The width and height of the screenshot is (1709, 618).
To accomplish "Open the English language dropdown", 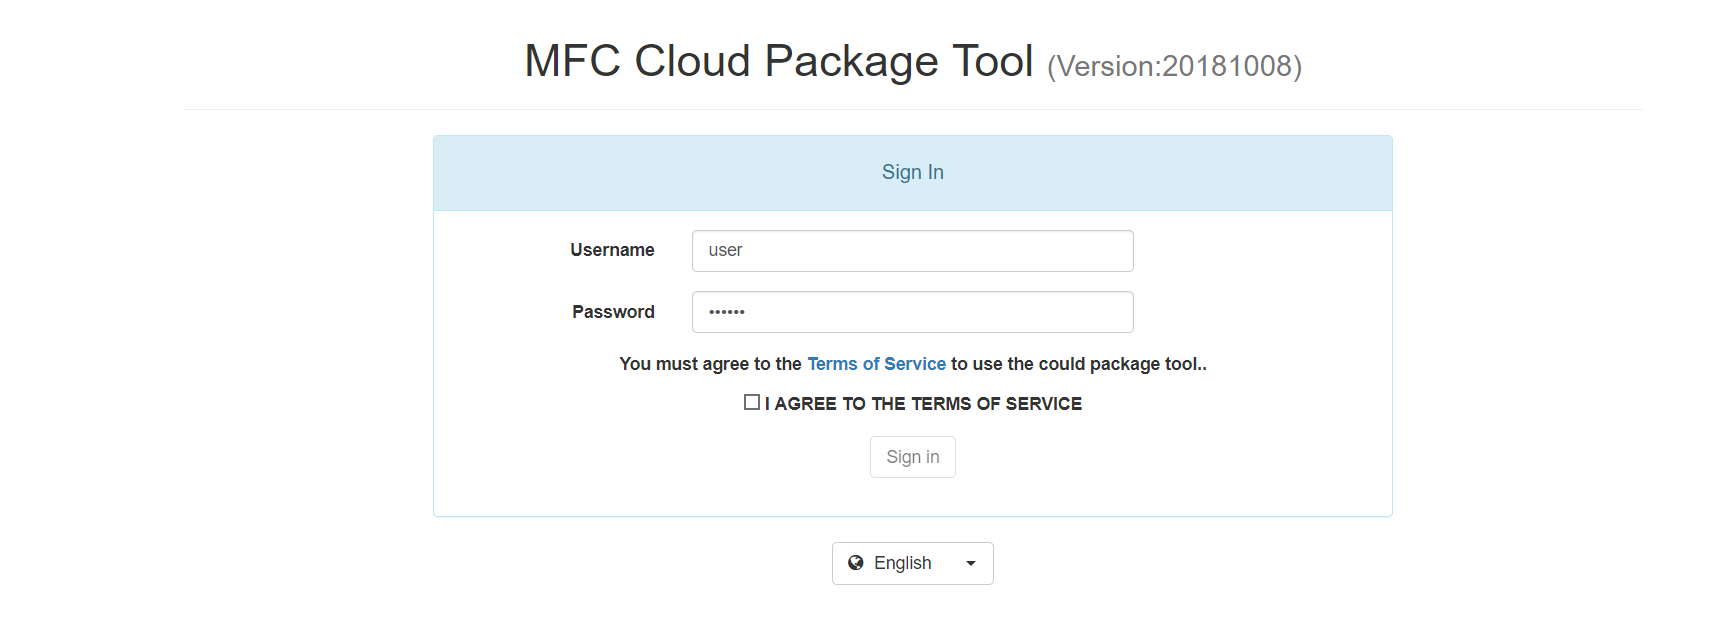I will tap(912, 563).
